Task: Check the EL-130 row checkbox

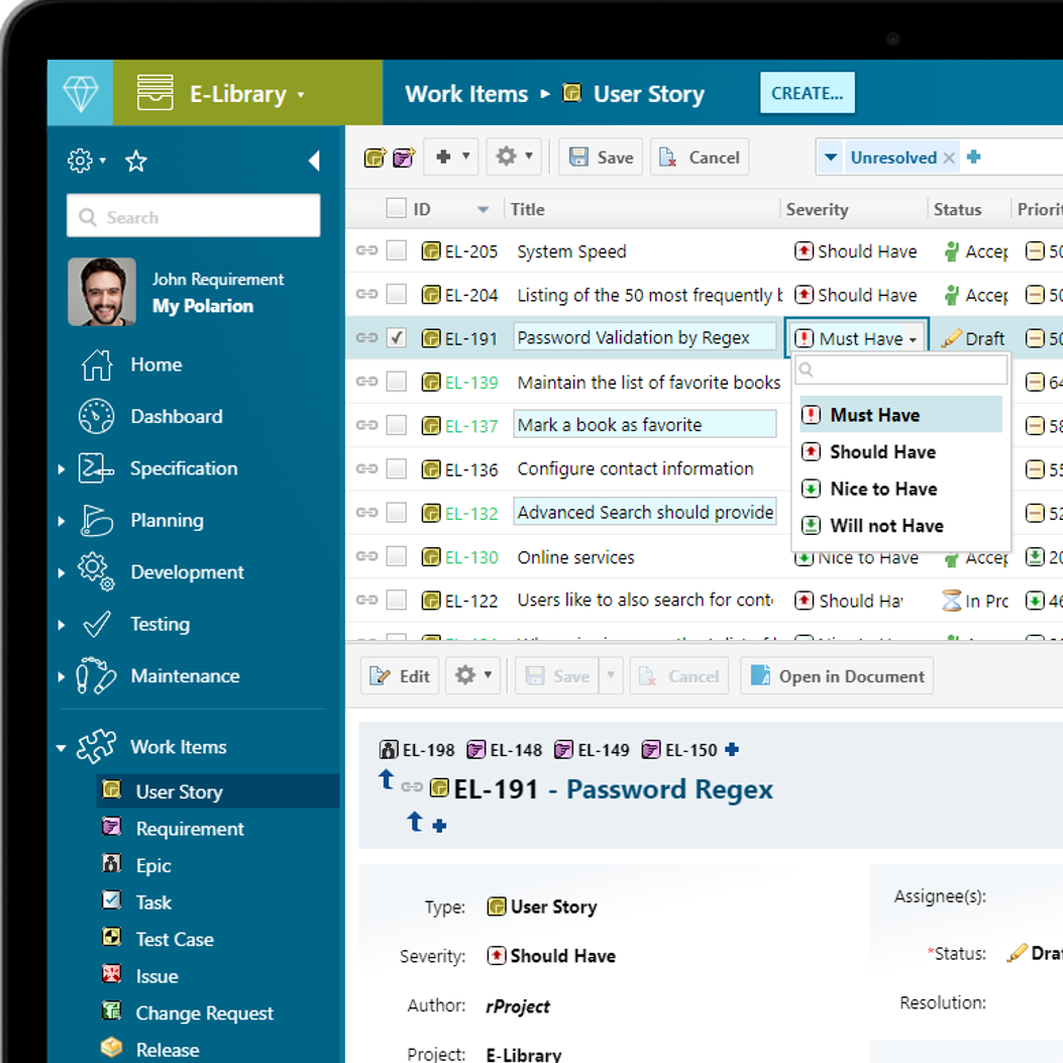Action: [396, 556]
